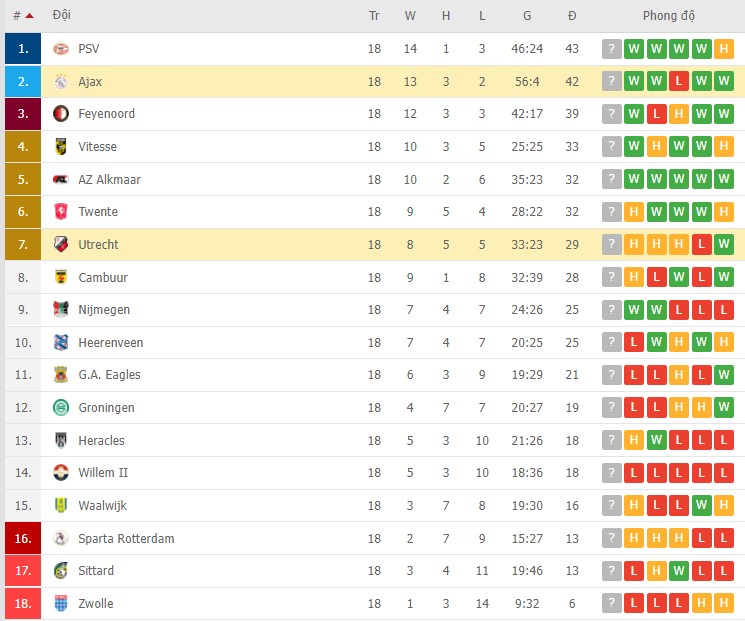The image size is (745, 621).
Task: Sort standings by W wins column
Action: coord(410,16)
